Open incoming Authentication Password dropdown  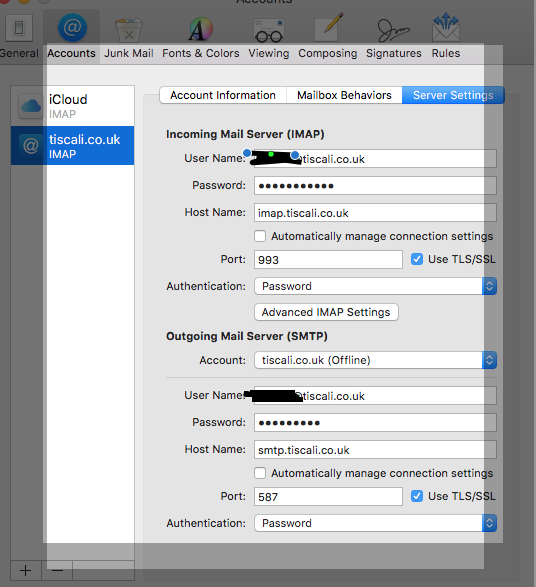375,286
